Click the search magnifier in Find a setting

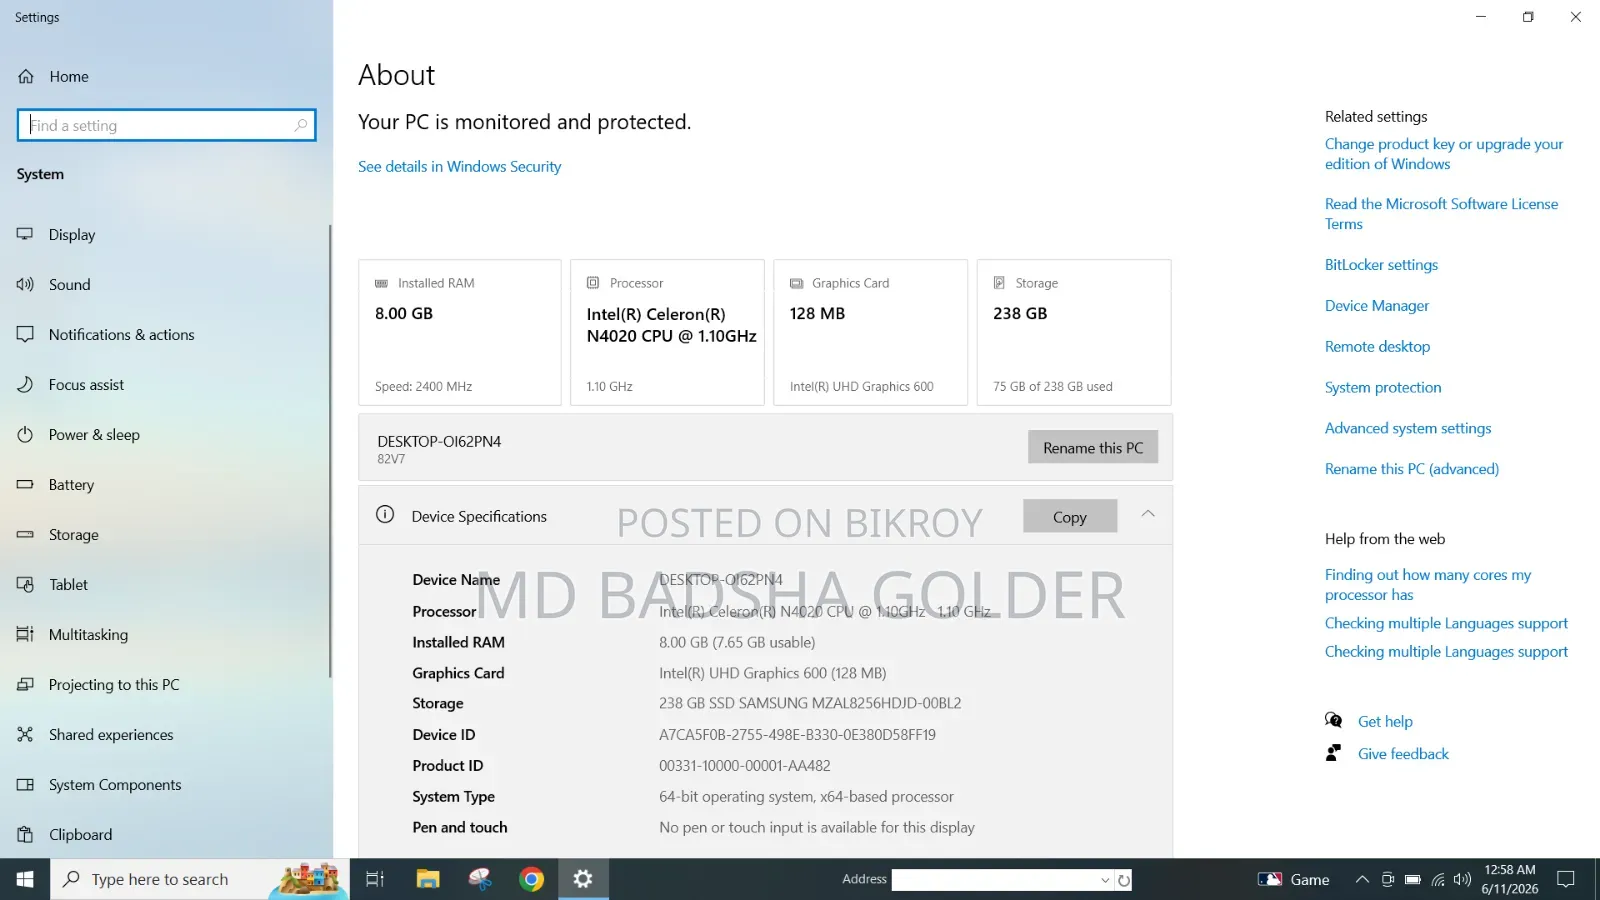tap(300, 125)
